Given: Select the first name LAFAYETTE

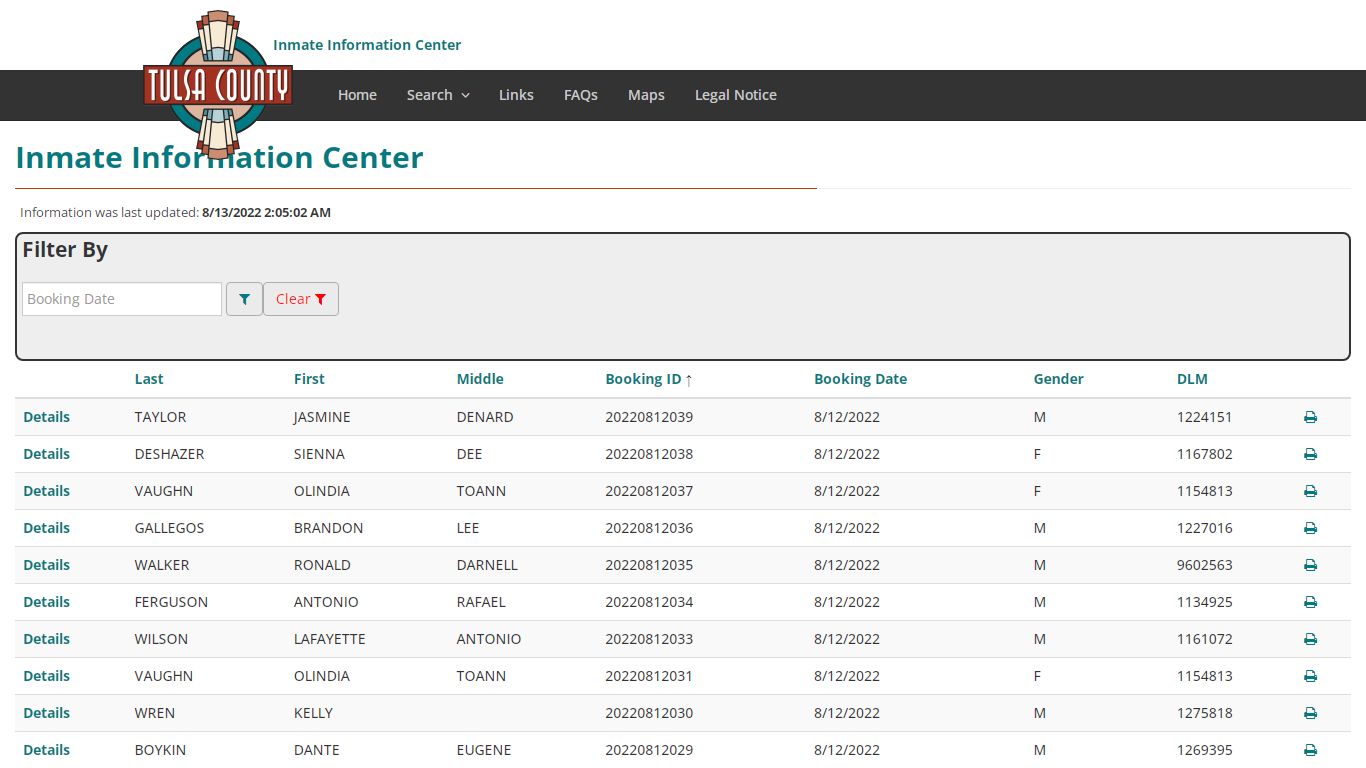Looking at the screenshot, I should coord(330,639).
